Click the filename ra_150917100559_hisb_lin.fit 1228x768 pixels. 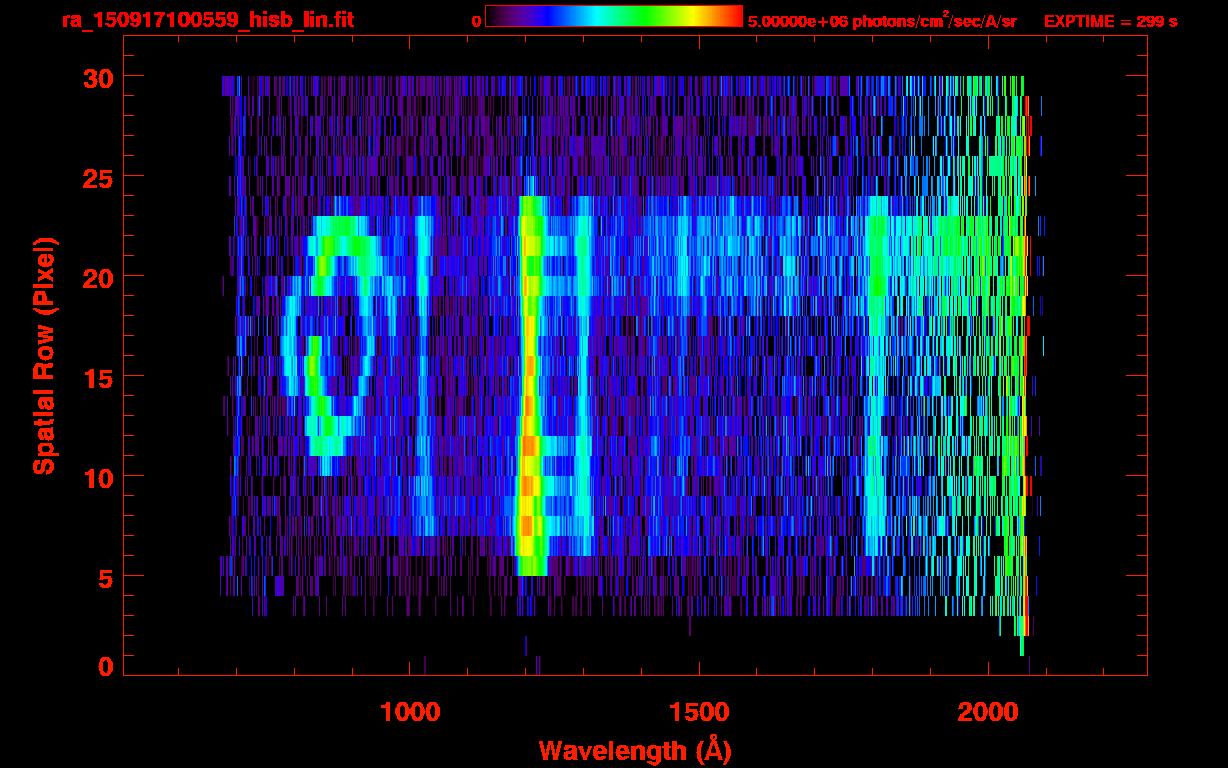207,20
